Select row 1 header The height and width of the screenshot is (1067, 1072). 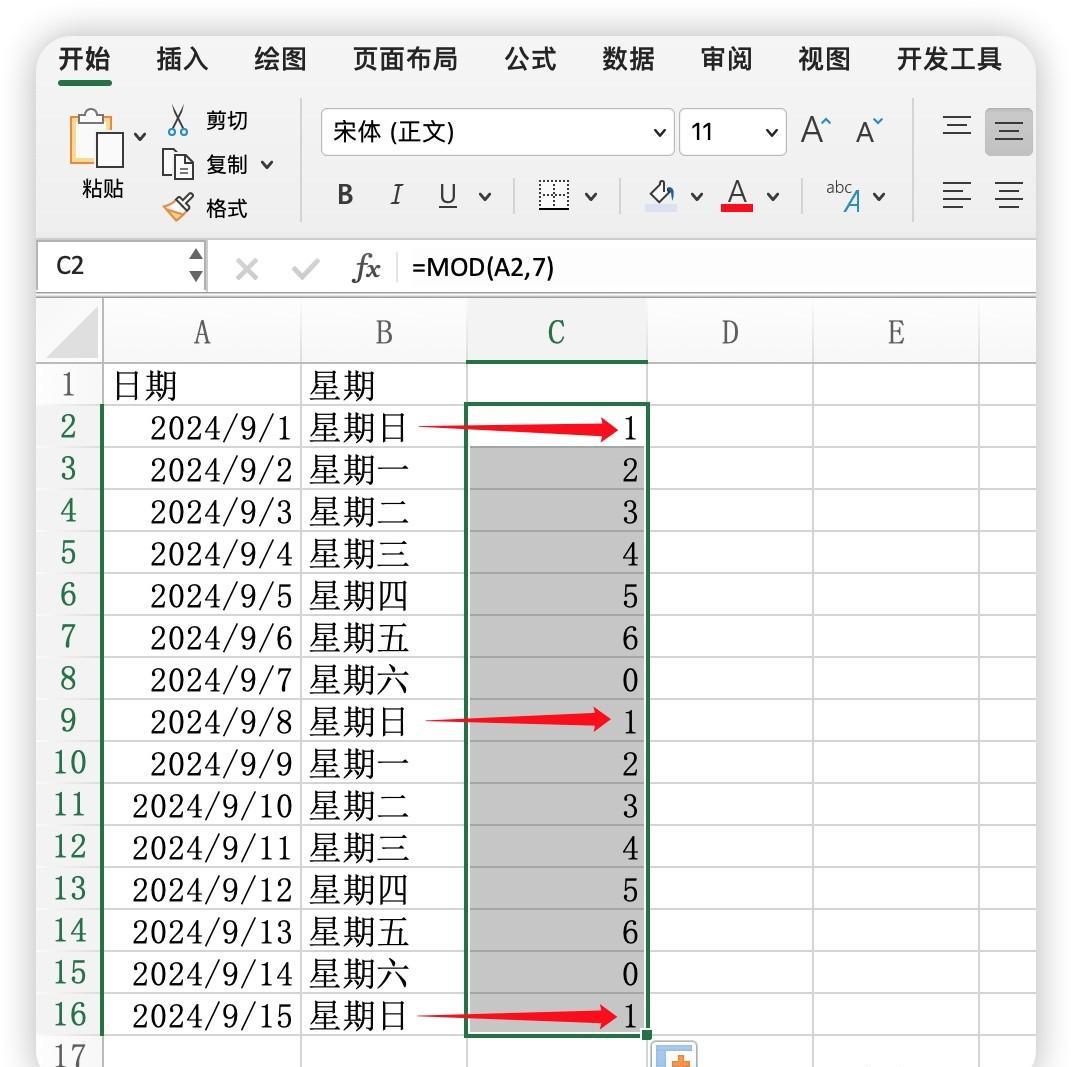[68, 384]
